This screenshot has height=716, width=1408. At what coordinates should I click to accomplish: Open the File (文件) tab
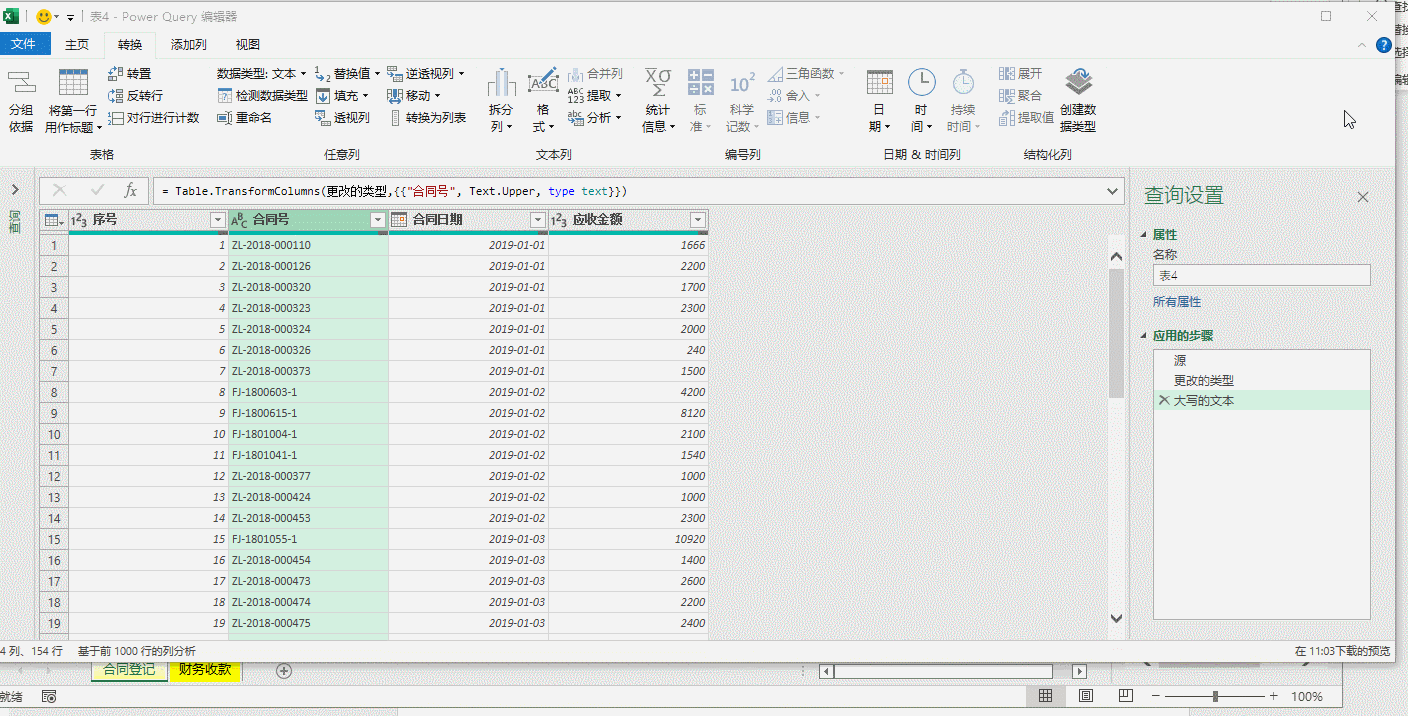pyautogui.click(x=23, y=44)
